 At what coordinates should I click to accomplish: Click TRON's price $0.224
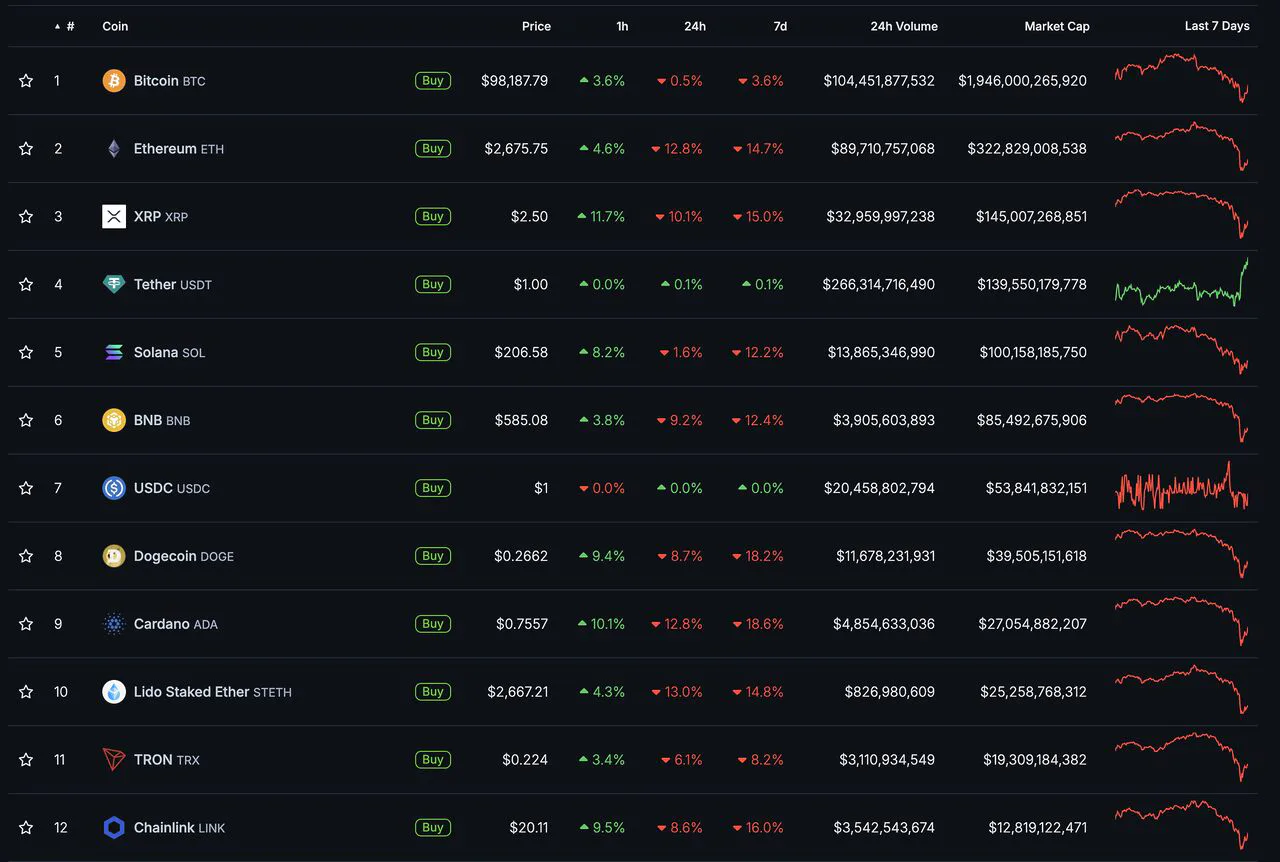pyautogui.click(x=525, y=760)
